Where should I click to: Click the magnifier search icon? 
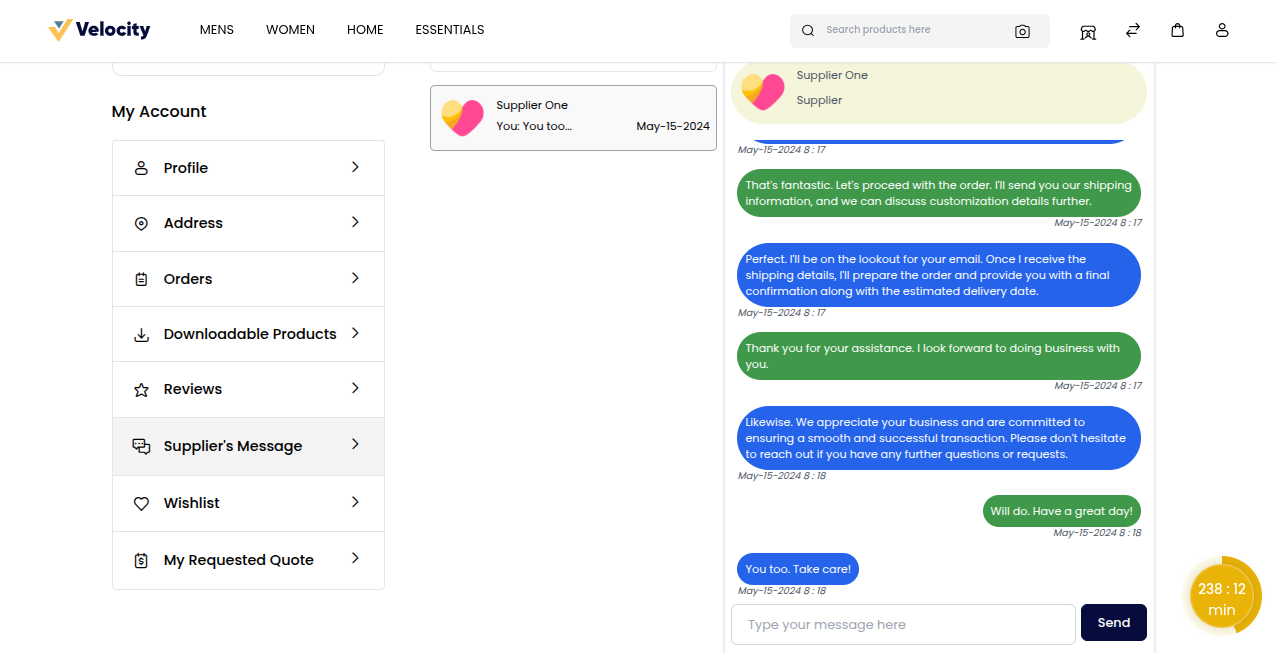pyautogui.click(x=808, y=31)
